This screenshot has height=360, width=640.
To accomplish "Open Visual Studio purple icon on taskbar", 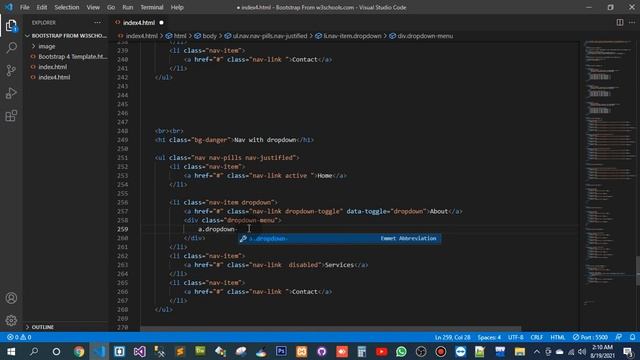I will point(140,351).
